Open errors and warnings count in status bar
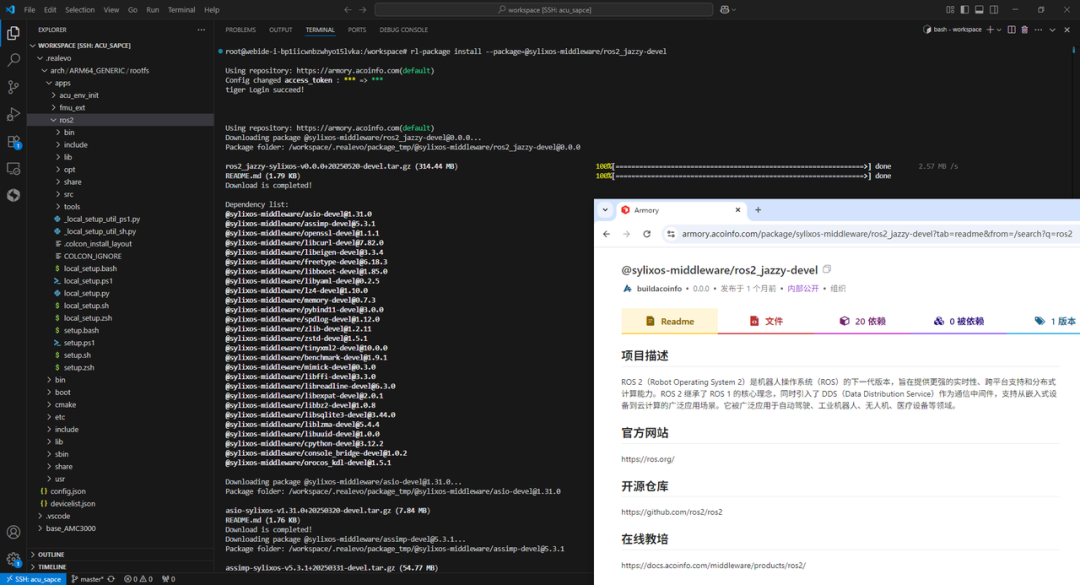The image size is (1080, 585). point(138,579)
